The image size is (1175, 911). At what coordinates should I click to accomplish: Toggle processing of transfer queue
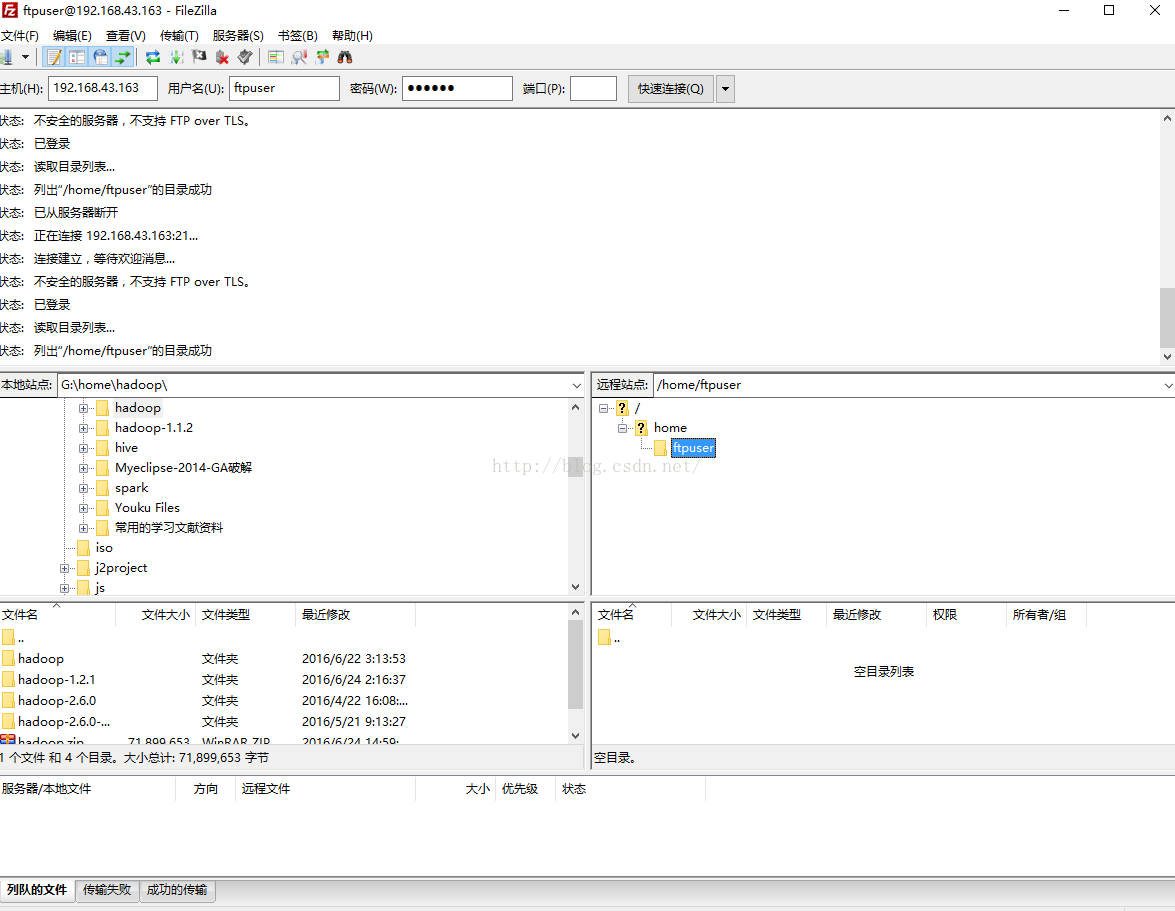click(x=176, y=57)
